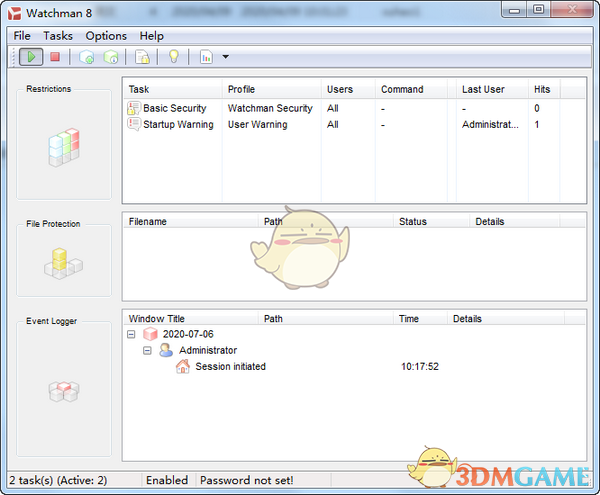This screenshot has height=495, width=600.
Task: Select the Administrator tree entry
Action: [208, 350]
